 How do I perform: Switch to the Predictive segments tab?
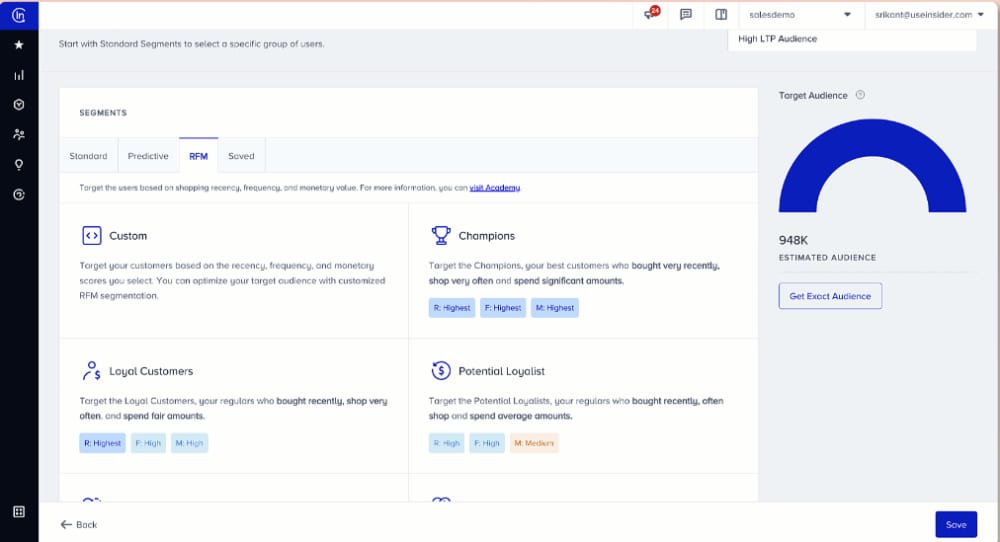(148, 156)
